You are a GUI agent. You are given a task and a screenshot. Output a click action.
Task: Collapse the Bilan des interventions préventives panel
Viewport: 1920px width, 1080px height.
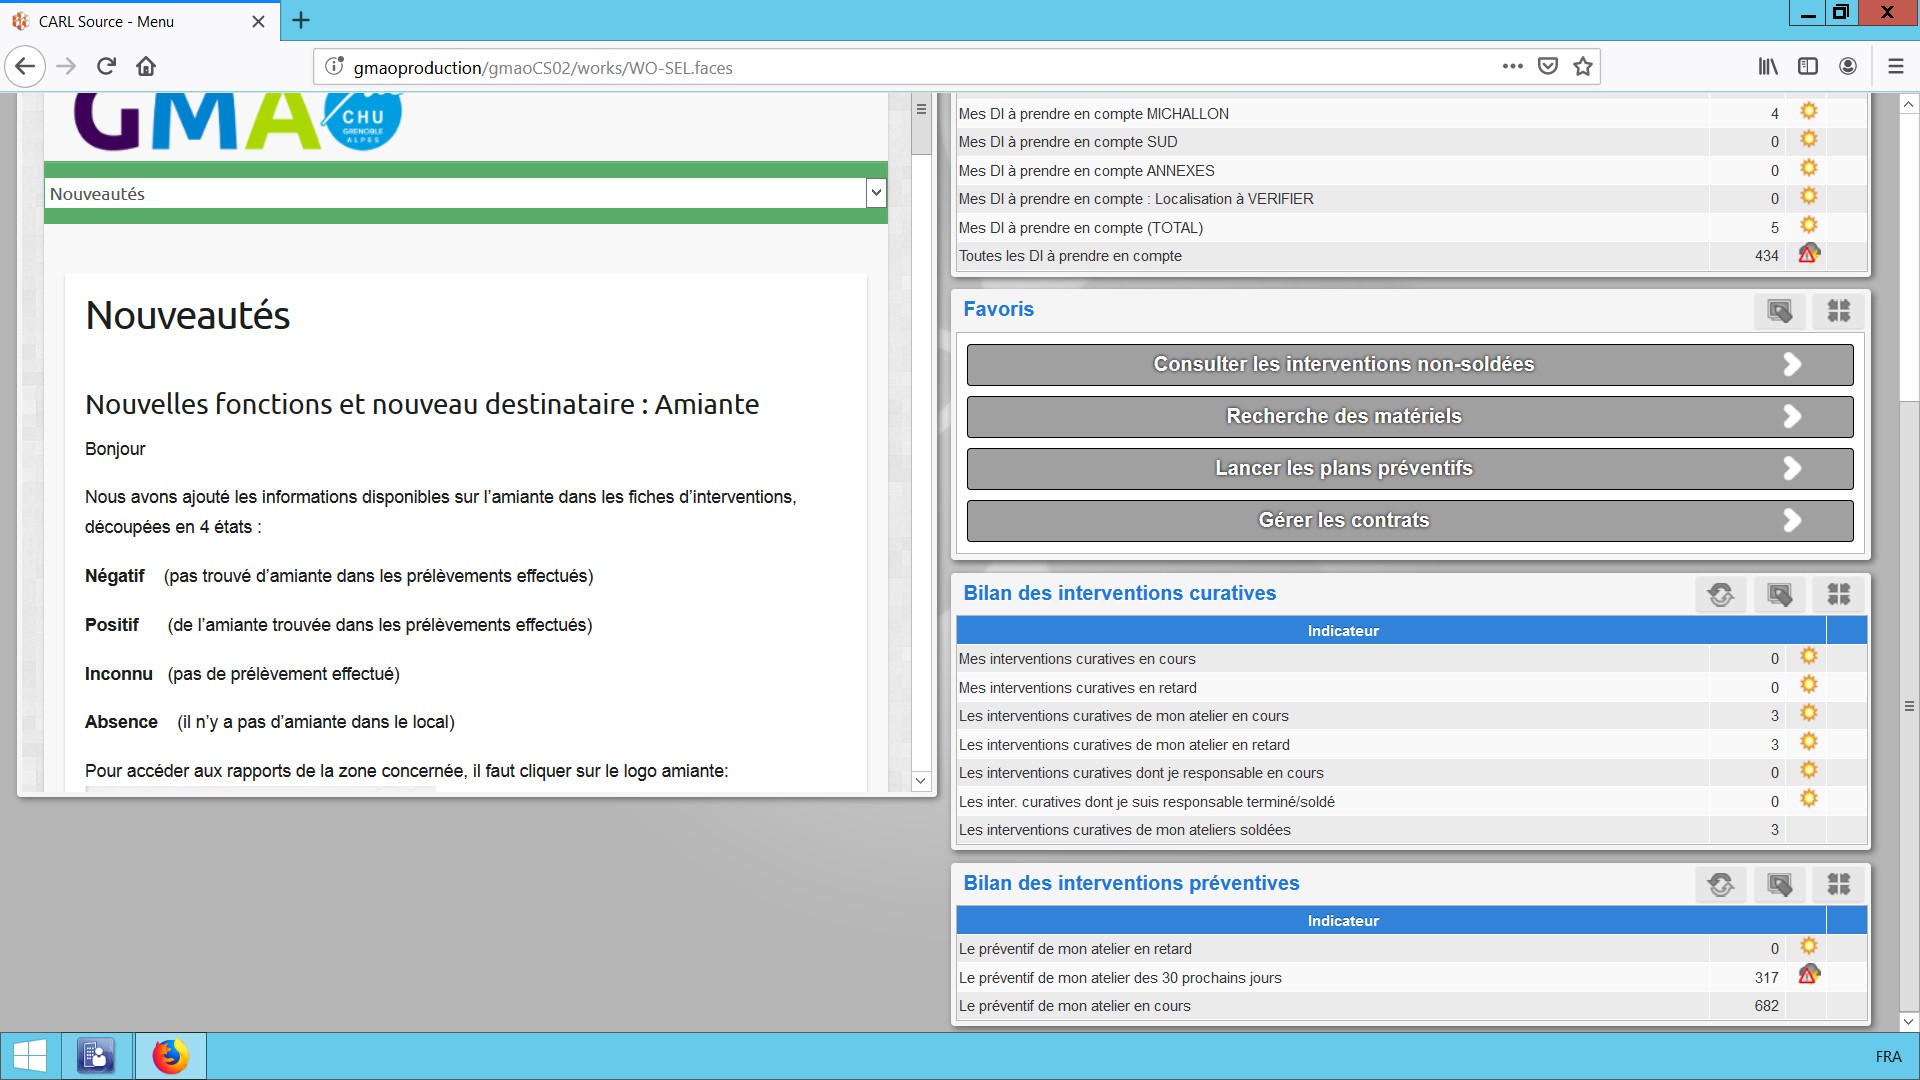click(x=1839, y=885)
